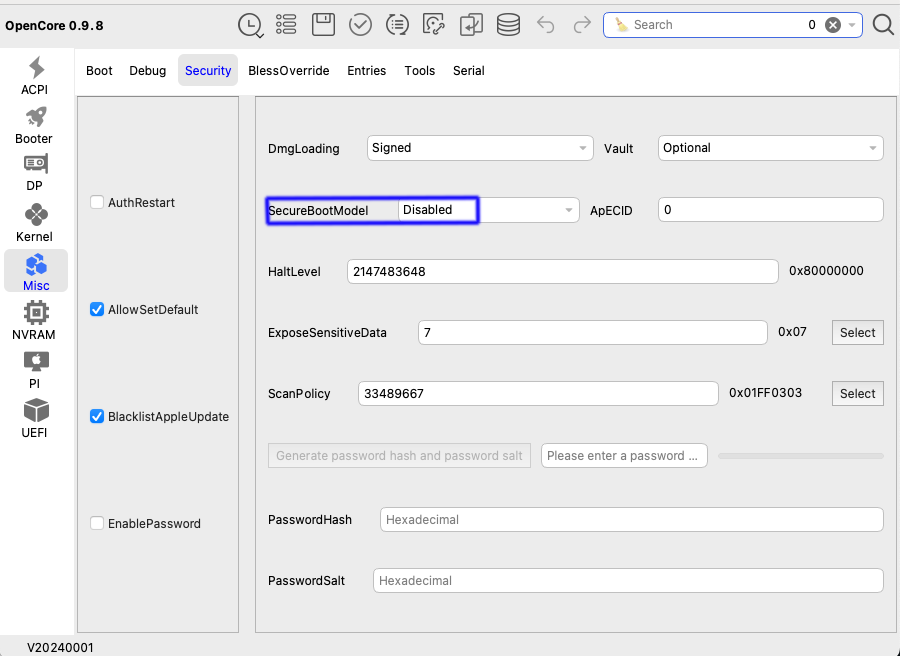Switch to the Debug tab
Image resolution: width=900 pixels, height=656 pixels.
(x=148, y=71)
